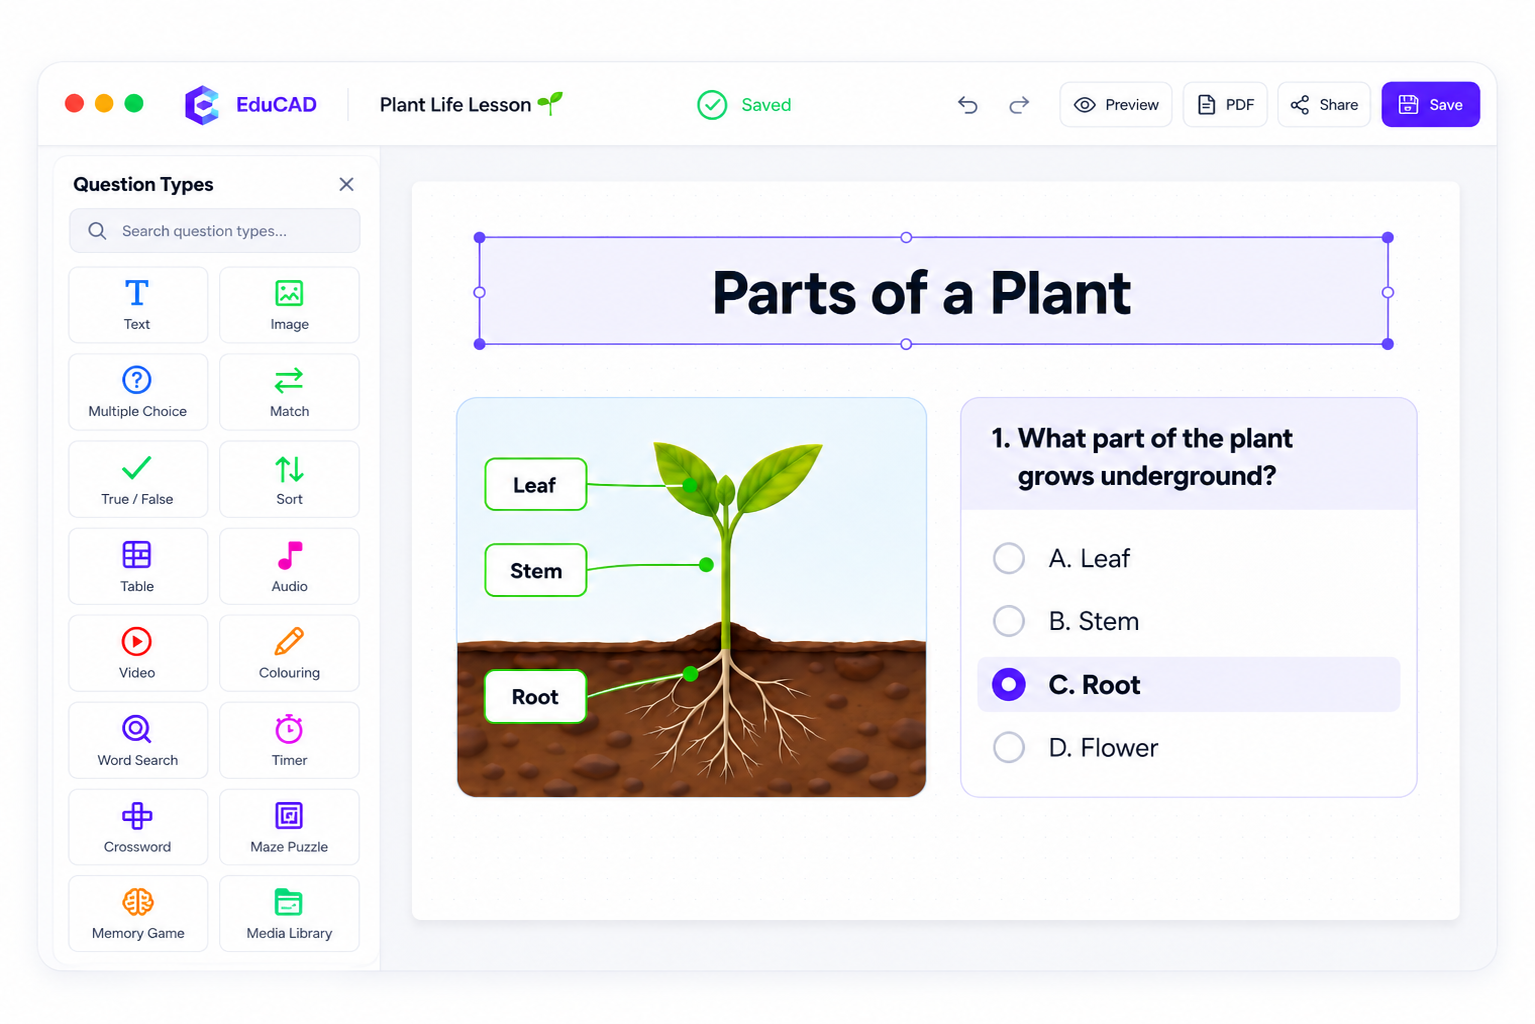Click the macOS green fullscreen dot
The image size is (1535, 1024).
click(134, 104)
